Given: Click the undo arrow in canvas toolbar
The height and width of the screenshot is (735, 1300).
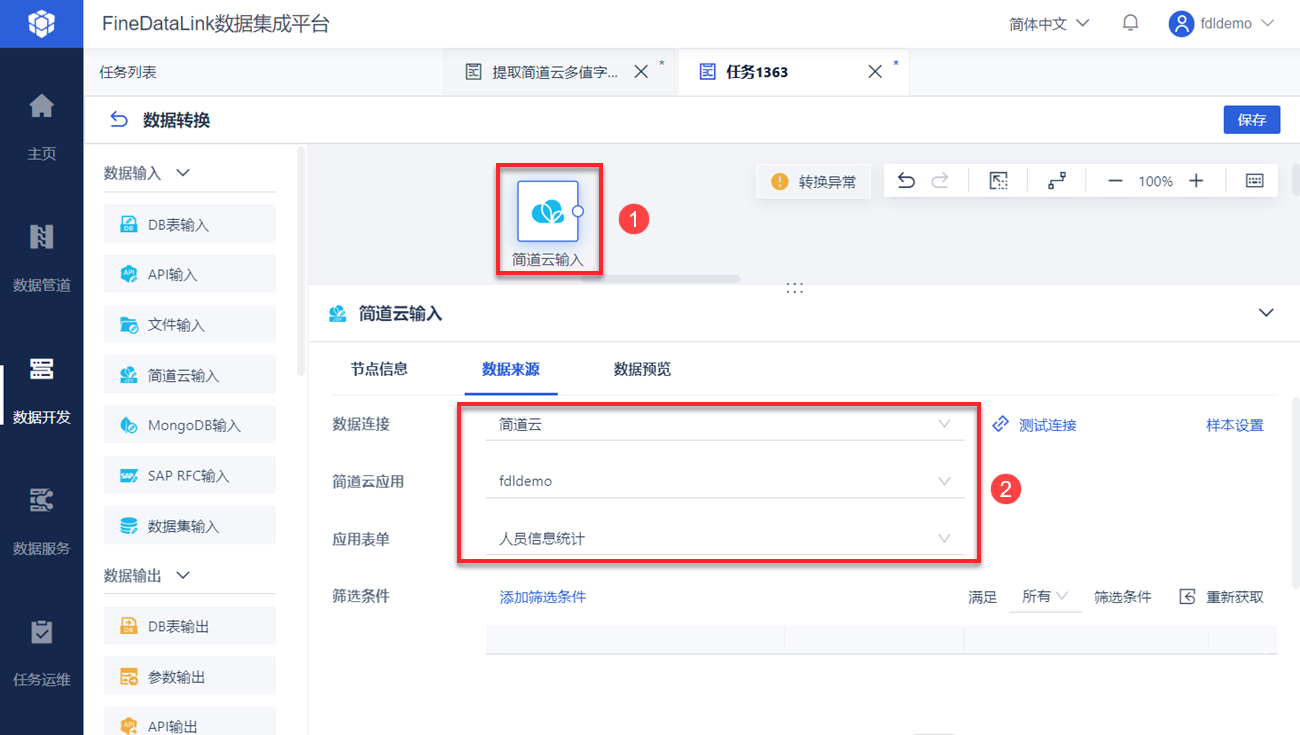Looking at the screenshot, I should (906, 181).
